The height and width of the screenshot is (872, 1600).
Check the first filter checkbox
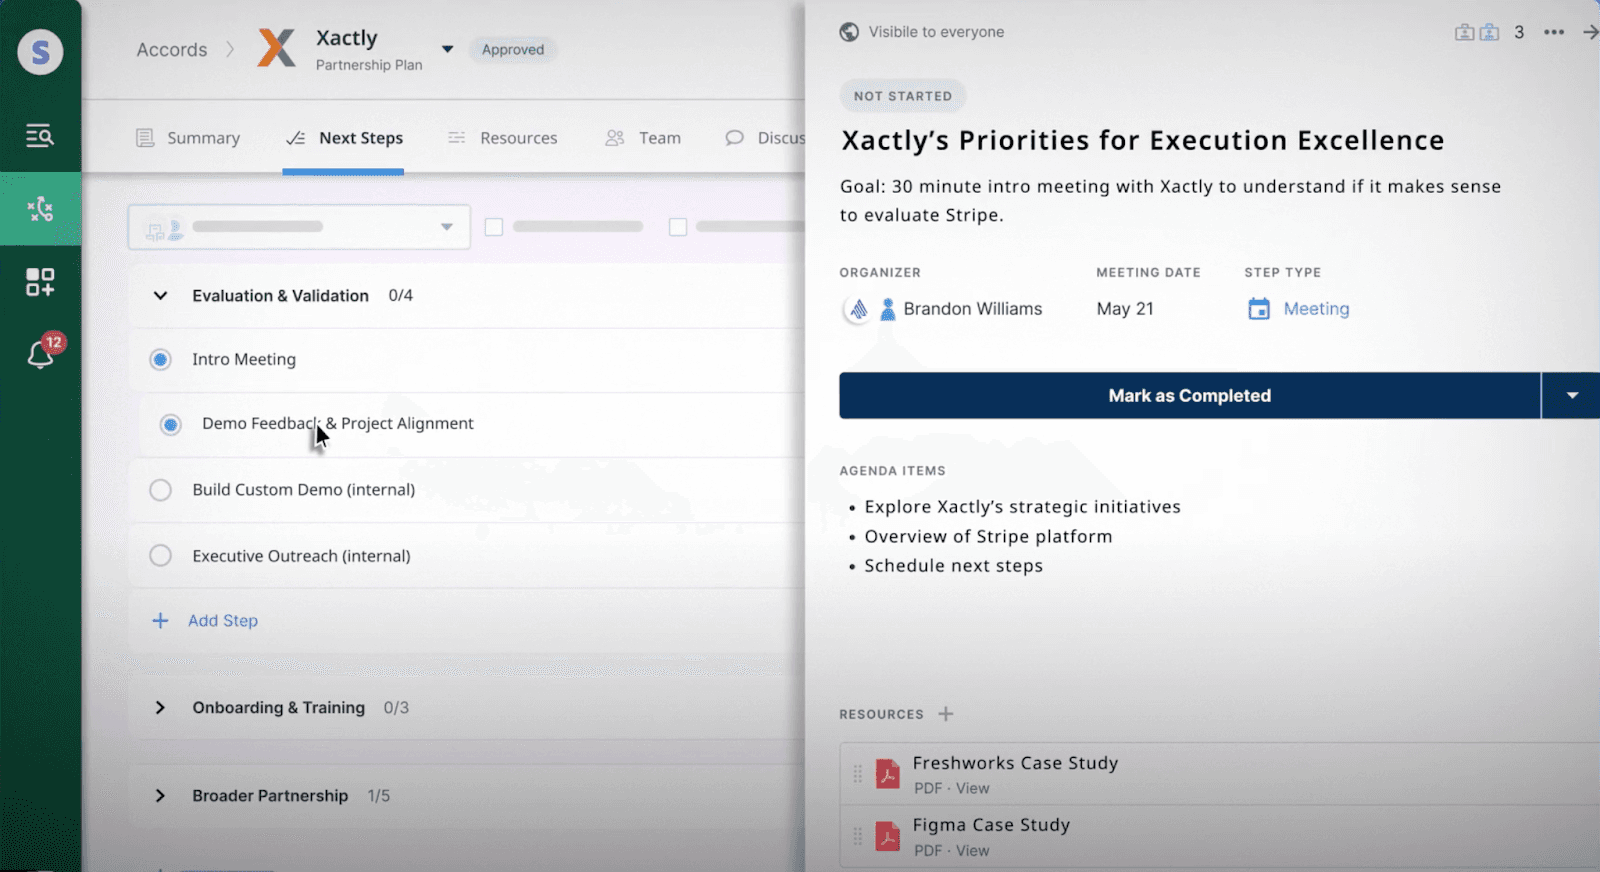[x=494, y=227]
